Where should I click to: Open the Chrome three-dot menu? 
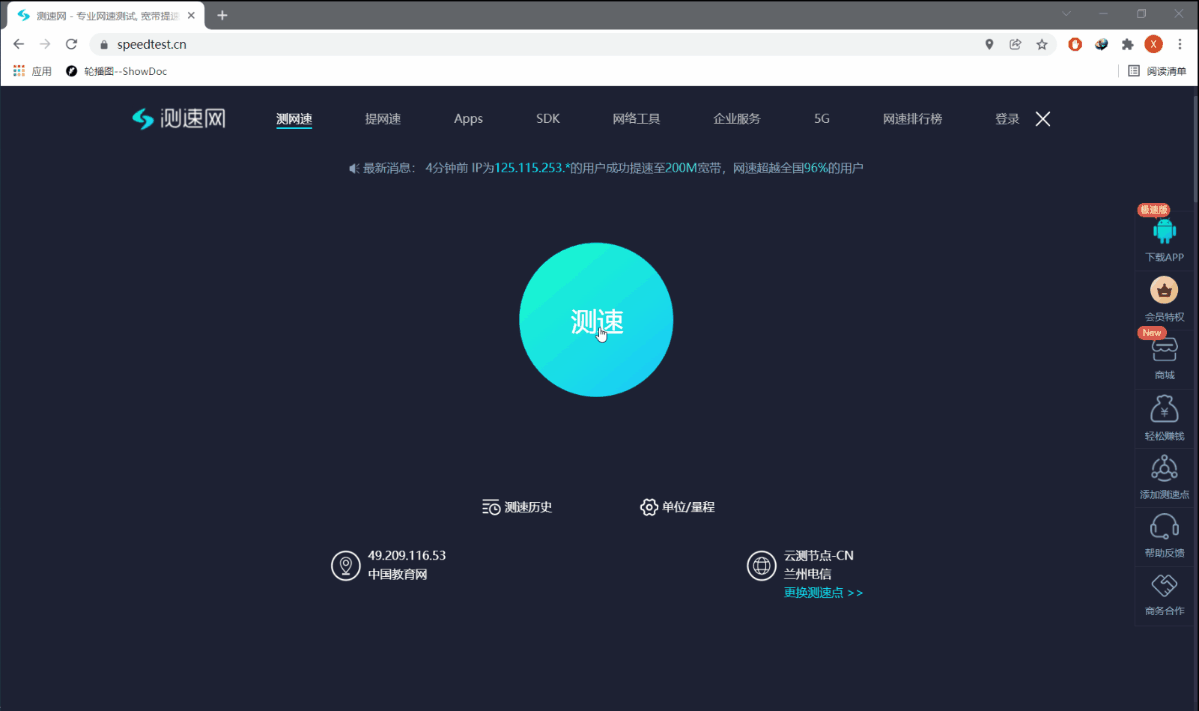(1180, 44)
